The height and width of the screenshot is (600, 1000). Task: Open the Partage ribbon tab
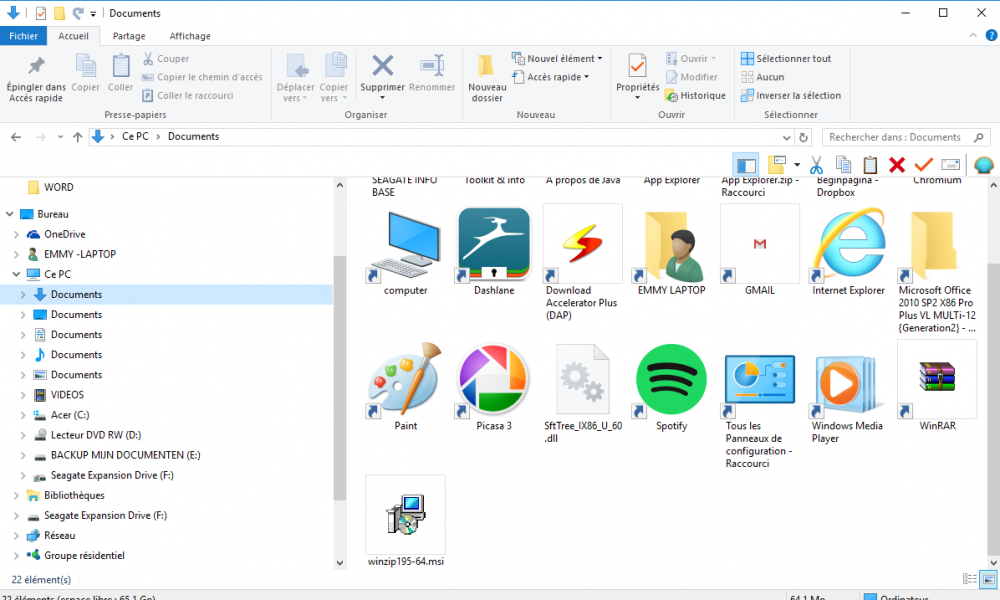[129, 36]
